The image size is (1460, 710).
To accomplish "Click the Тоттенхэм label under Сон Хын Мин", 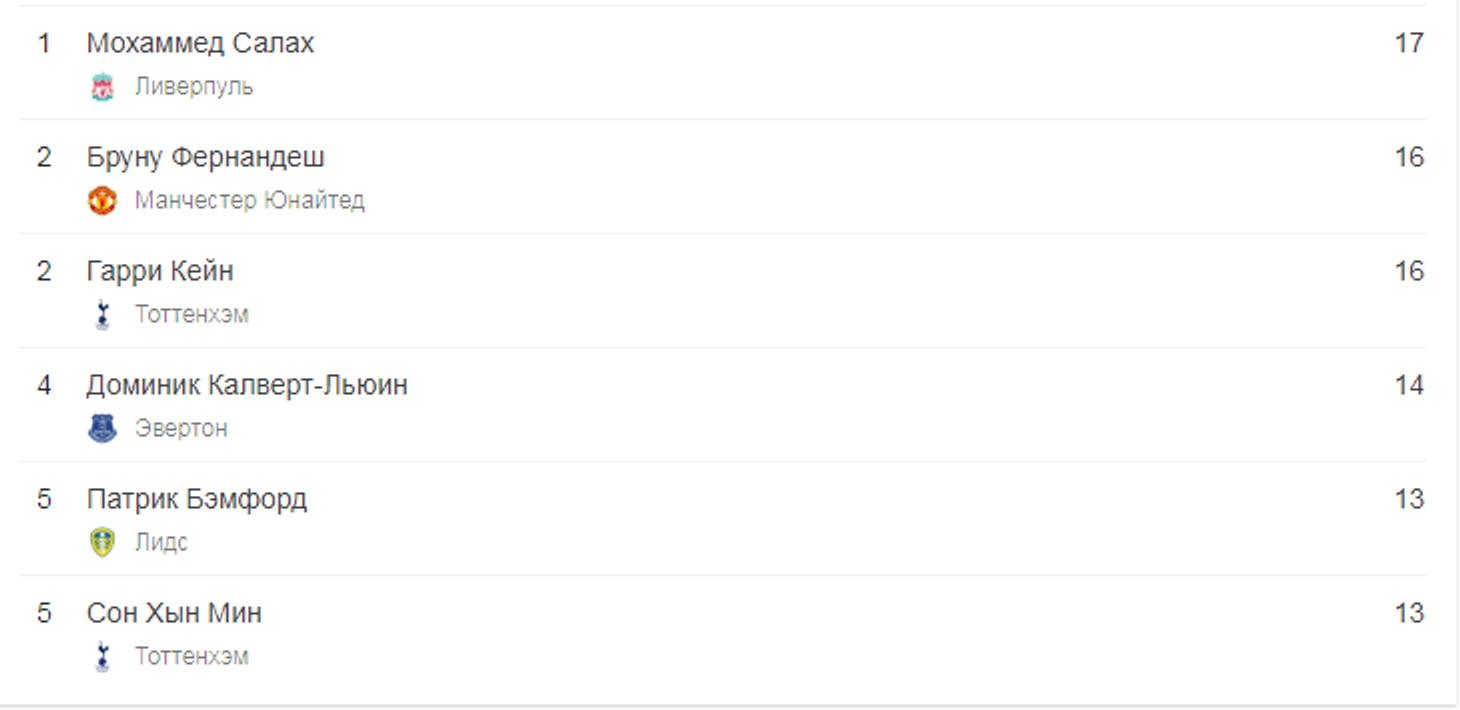I will 191,657.
